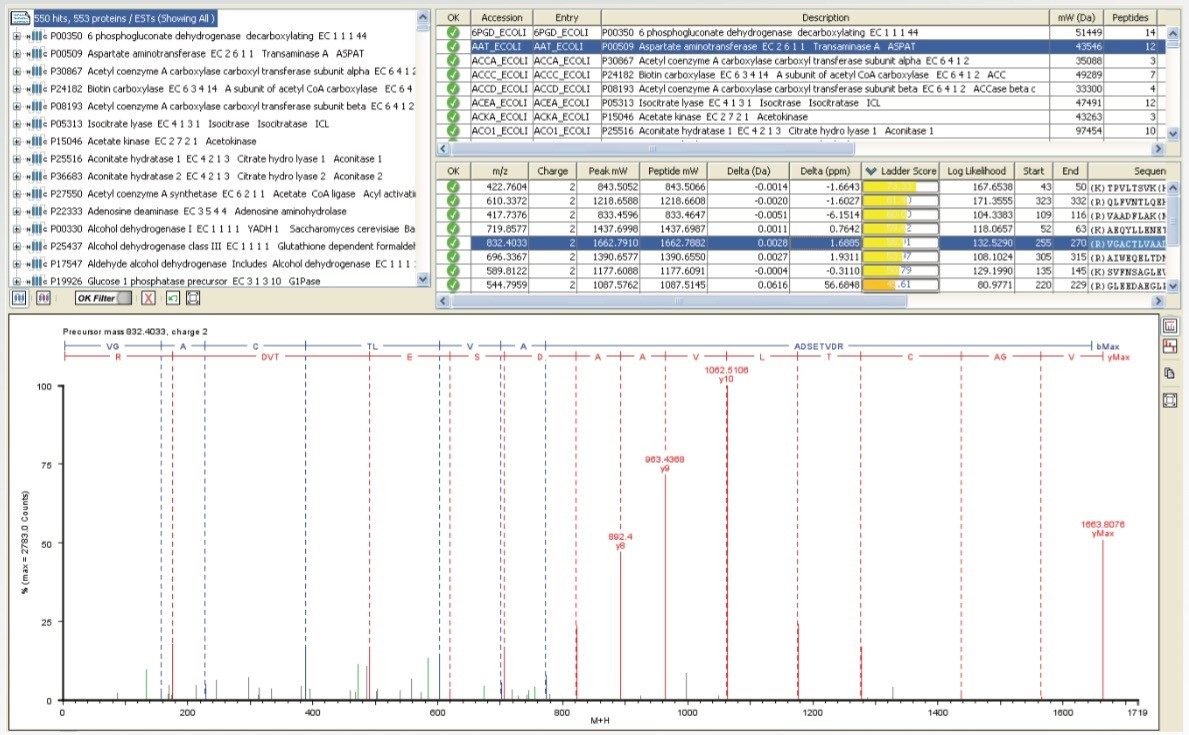This screenshot has height=735, width=1189.
Task: Expand the P25437 Alcohol dehydrogenase class III node
Action: click(x=17, y=246)
